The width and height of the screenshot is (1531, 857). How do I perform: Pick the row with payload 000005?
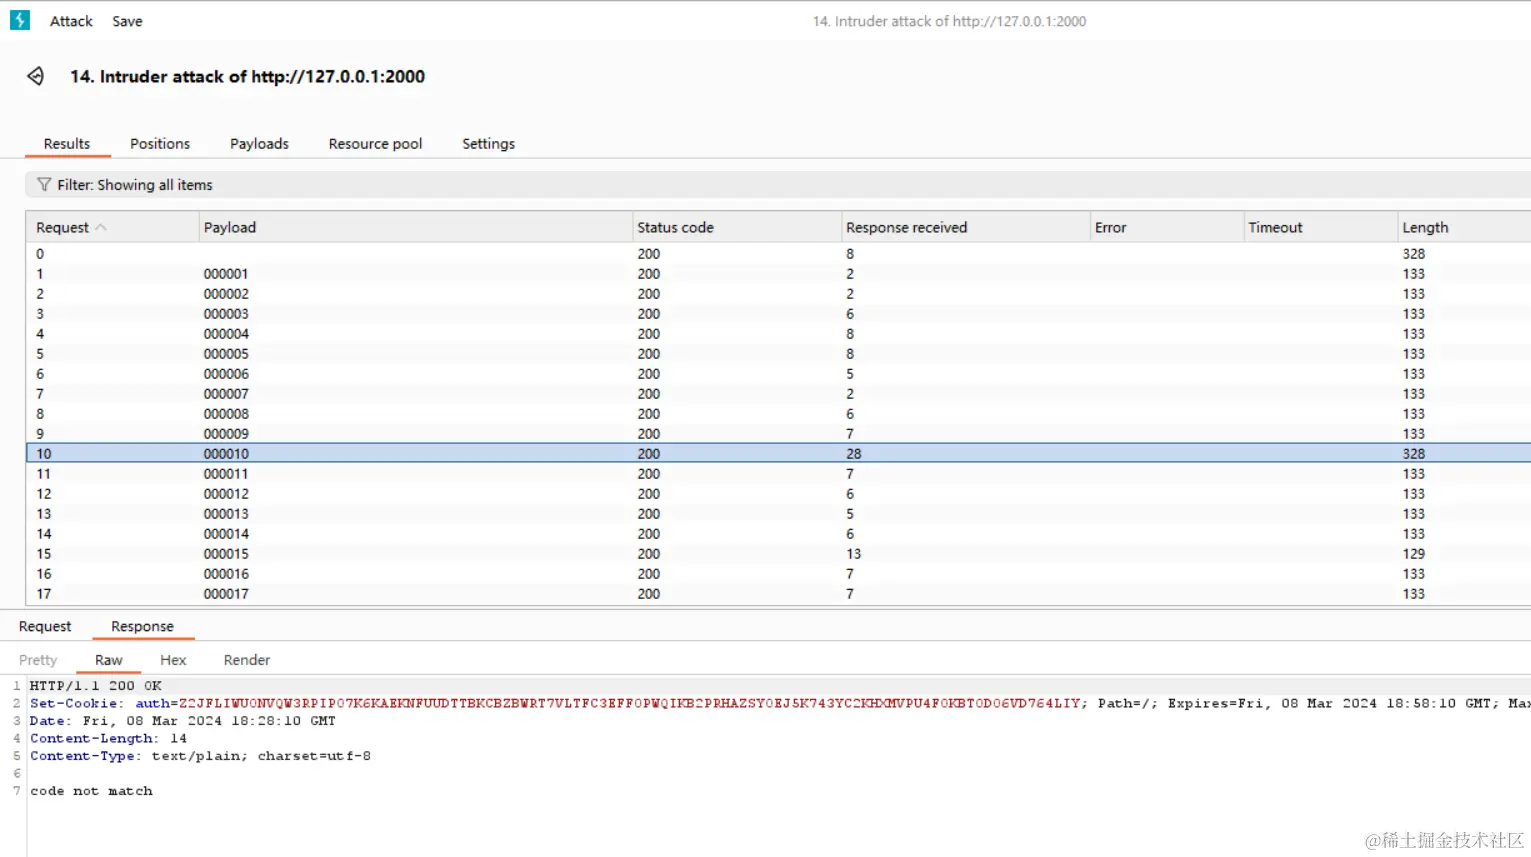click(x=778, y=354)
